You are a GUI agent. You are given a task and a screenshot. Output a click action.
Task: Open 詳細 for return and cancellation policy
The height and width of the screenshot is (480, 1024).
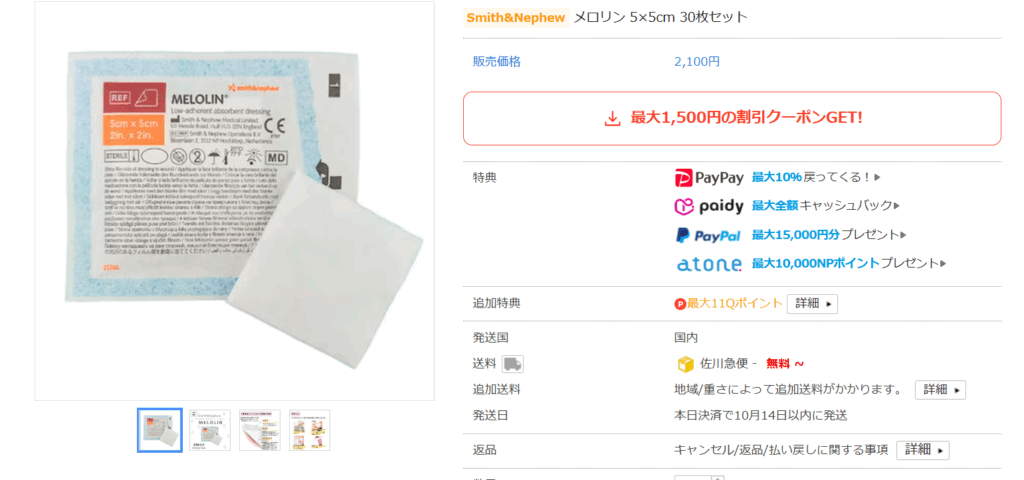tap(923, 450)
